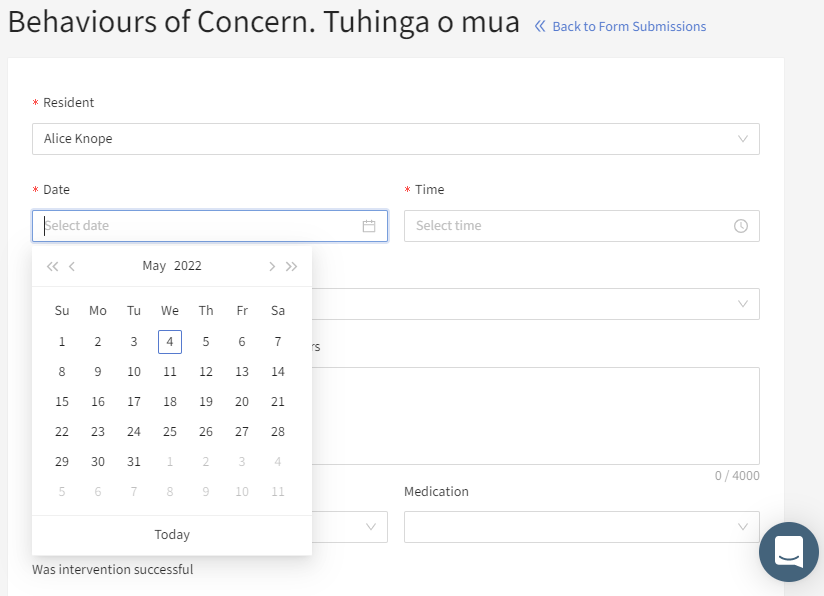
Task: Pick May 4 in the calendar
Action: pyautogui.click(x=170, y=342)
